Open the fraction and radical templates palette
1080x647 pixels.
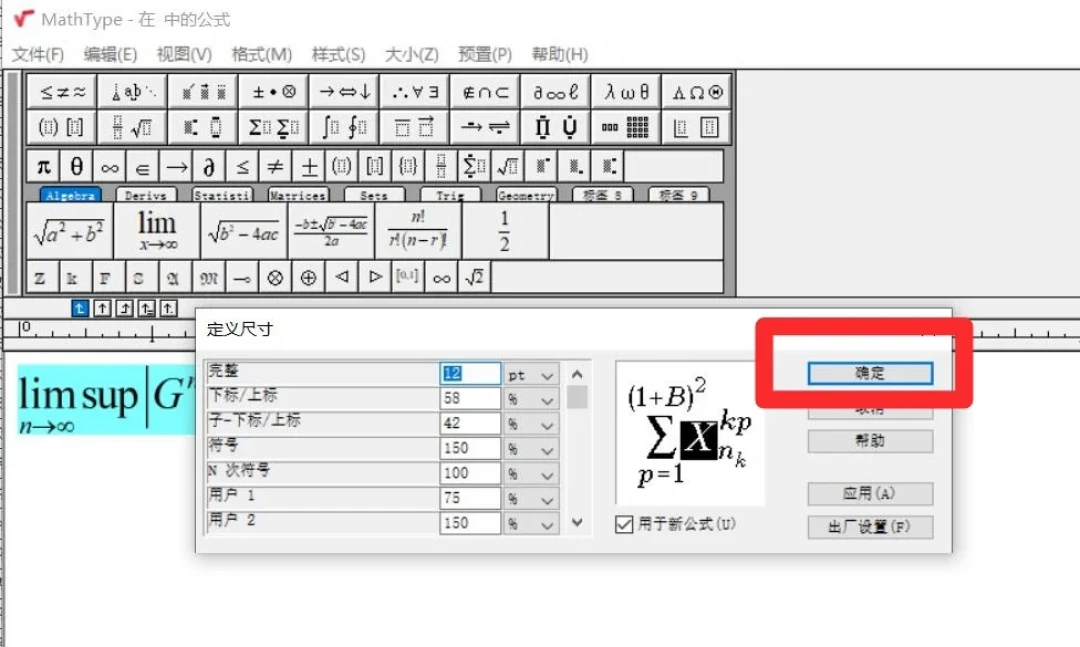coord(134,127)
